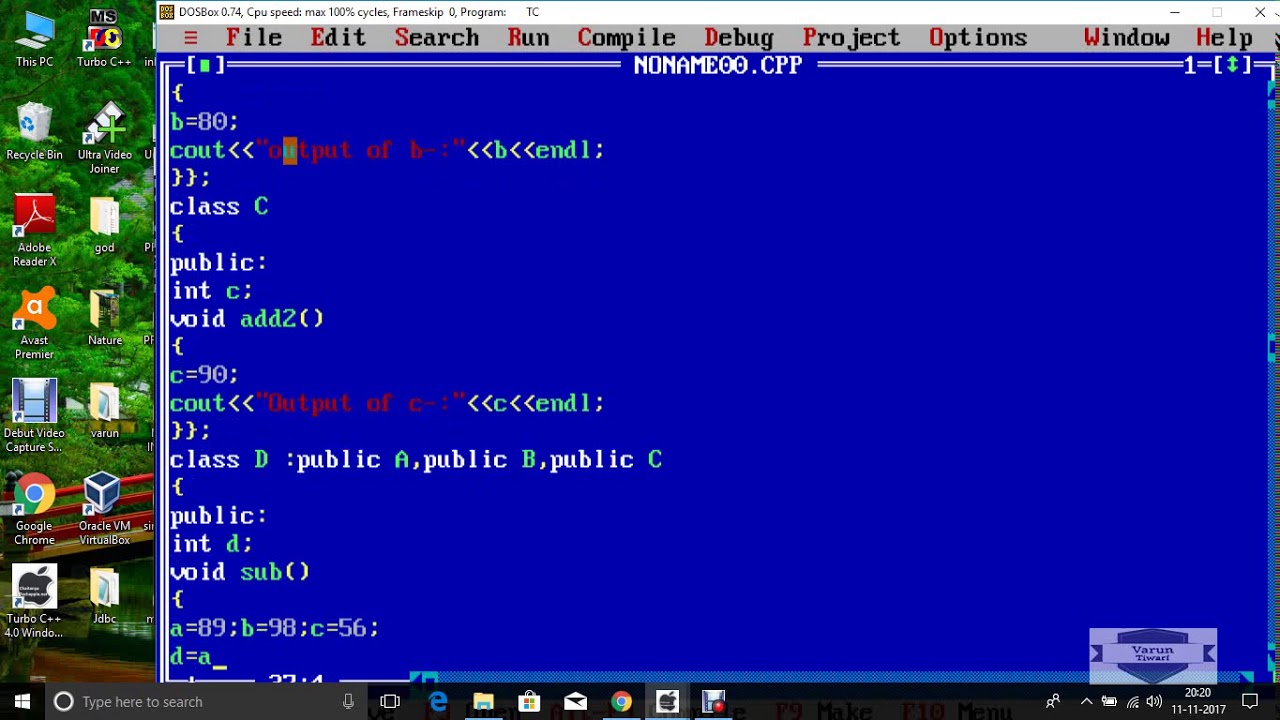Open the varun folder on desktop

coord(104,411)
